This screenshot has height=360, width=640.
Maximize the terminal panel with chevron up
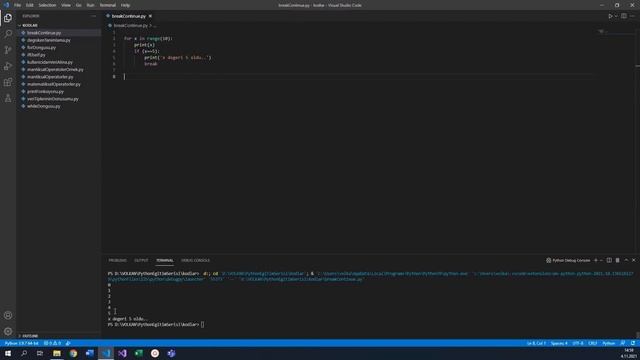(x=626, y=260)
